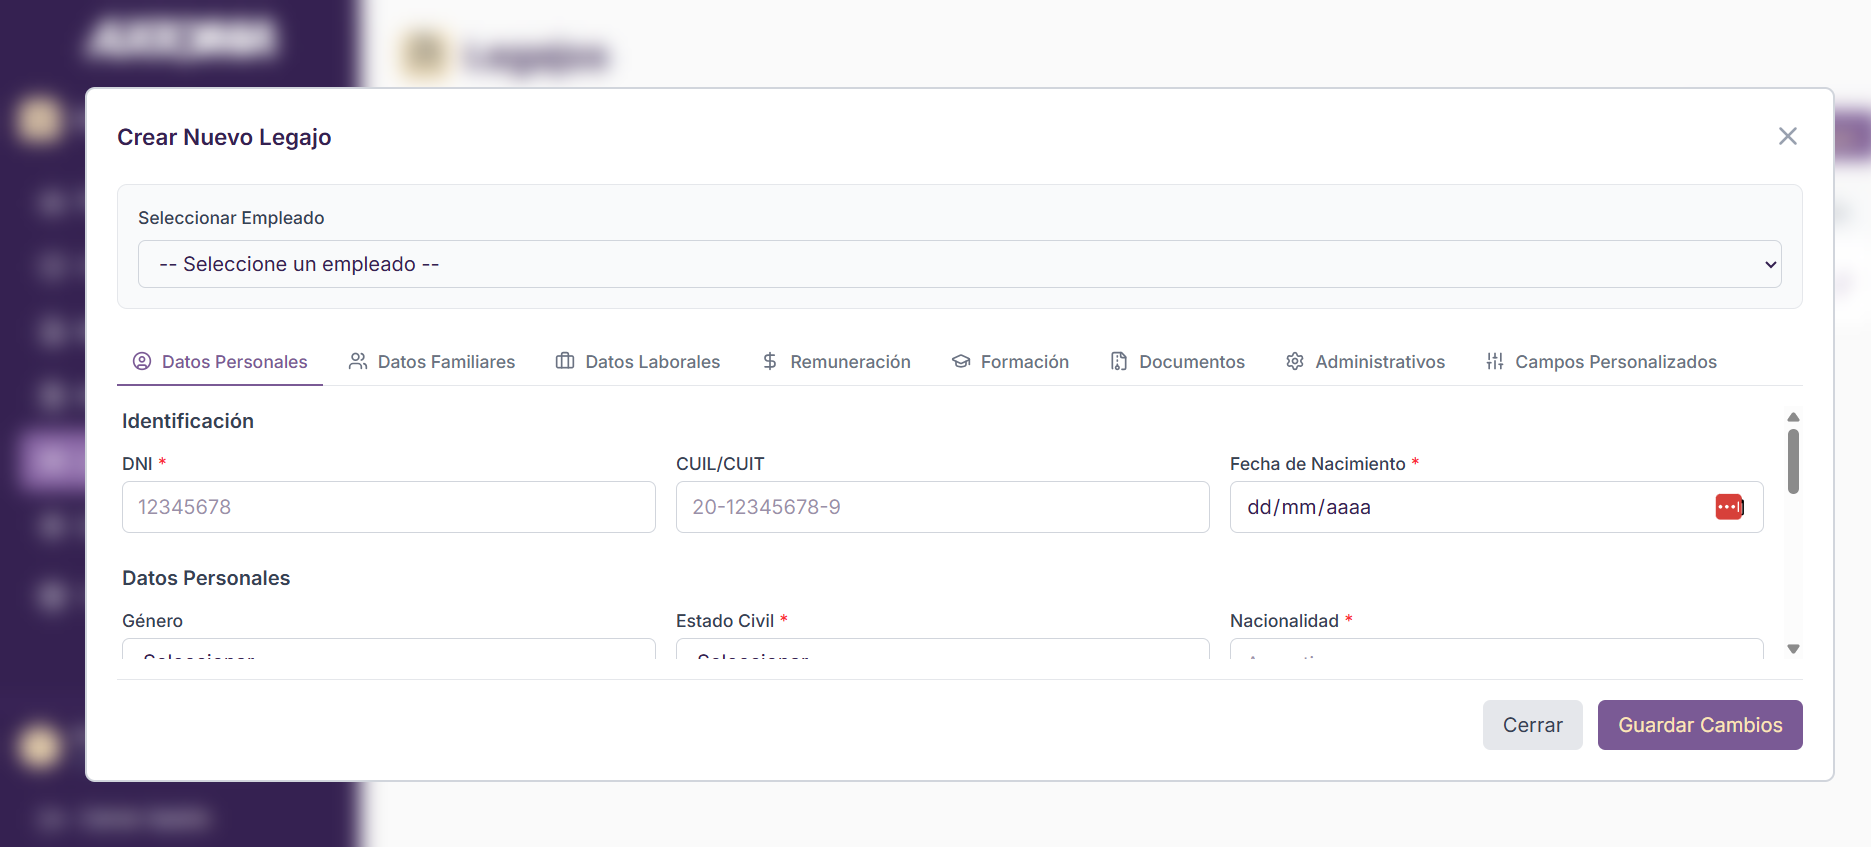
Task: Click the Datos Personales user icon
Action: tap(142, 361)
